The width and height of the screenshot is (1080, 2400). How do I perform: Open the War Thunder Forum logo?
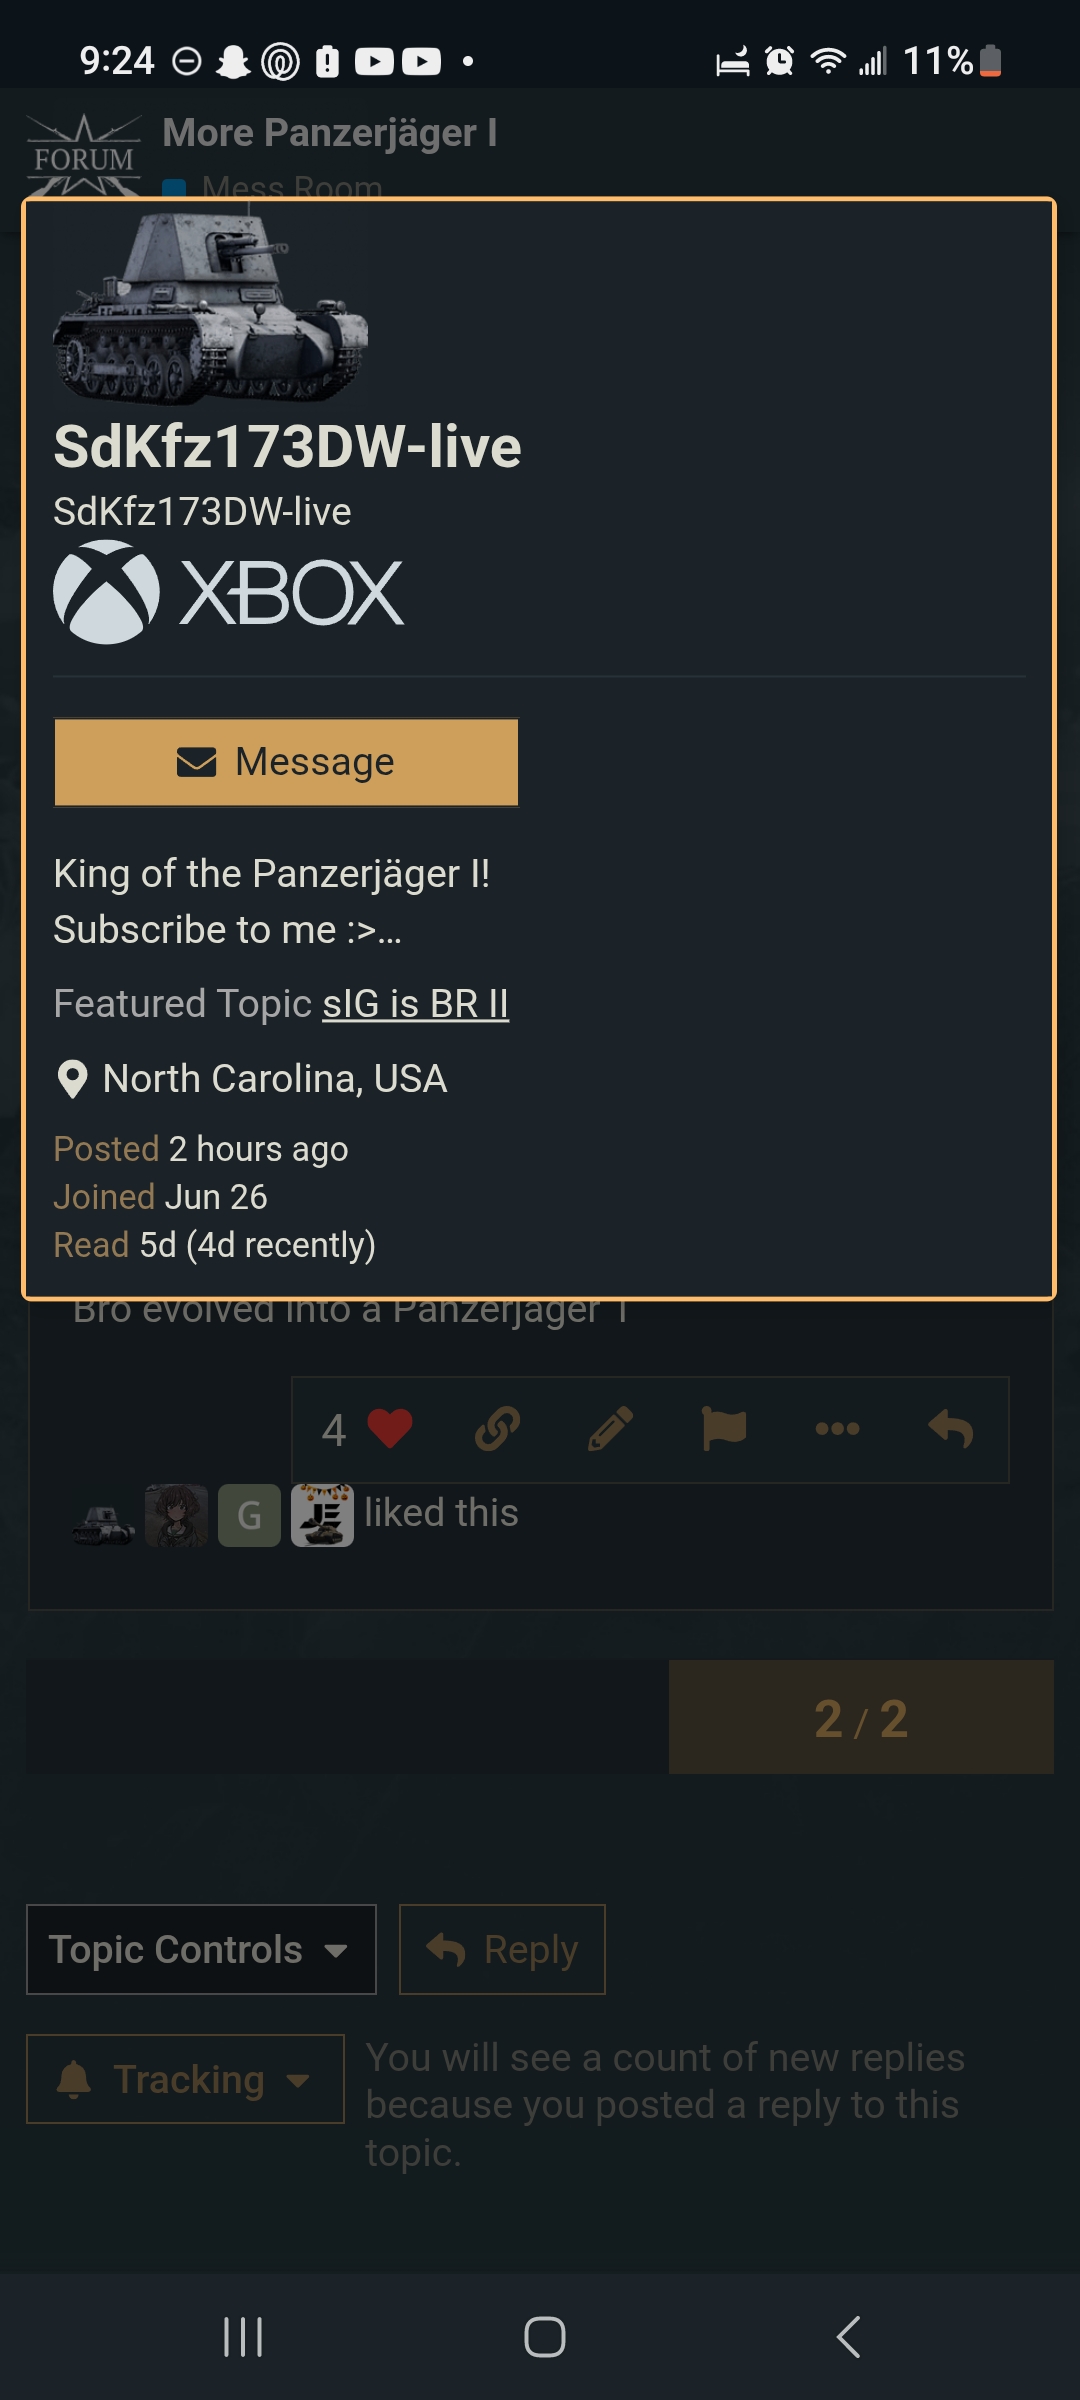84,157
